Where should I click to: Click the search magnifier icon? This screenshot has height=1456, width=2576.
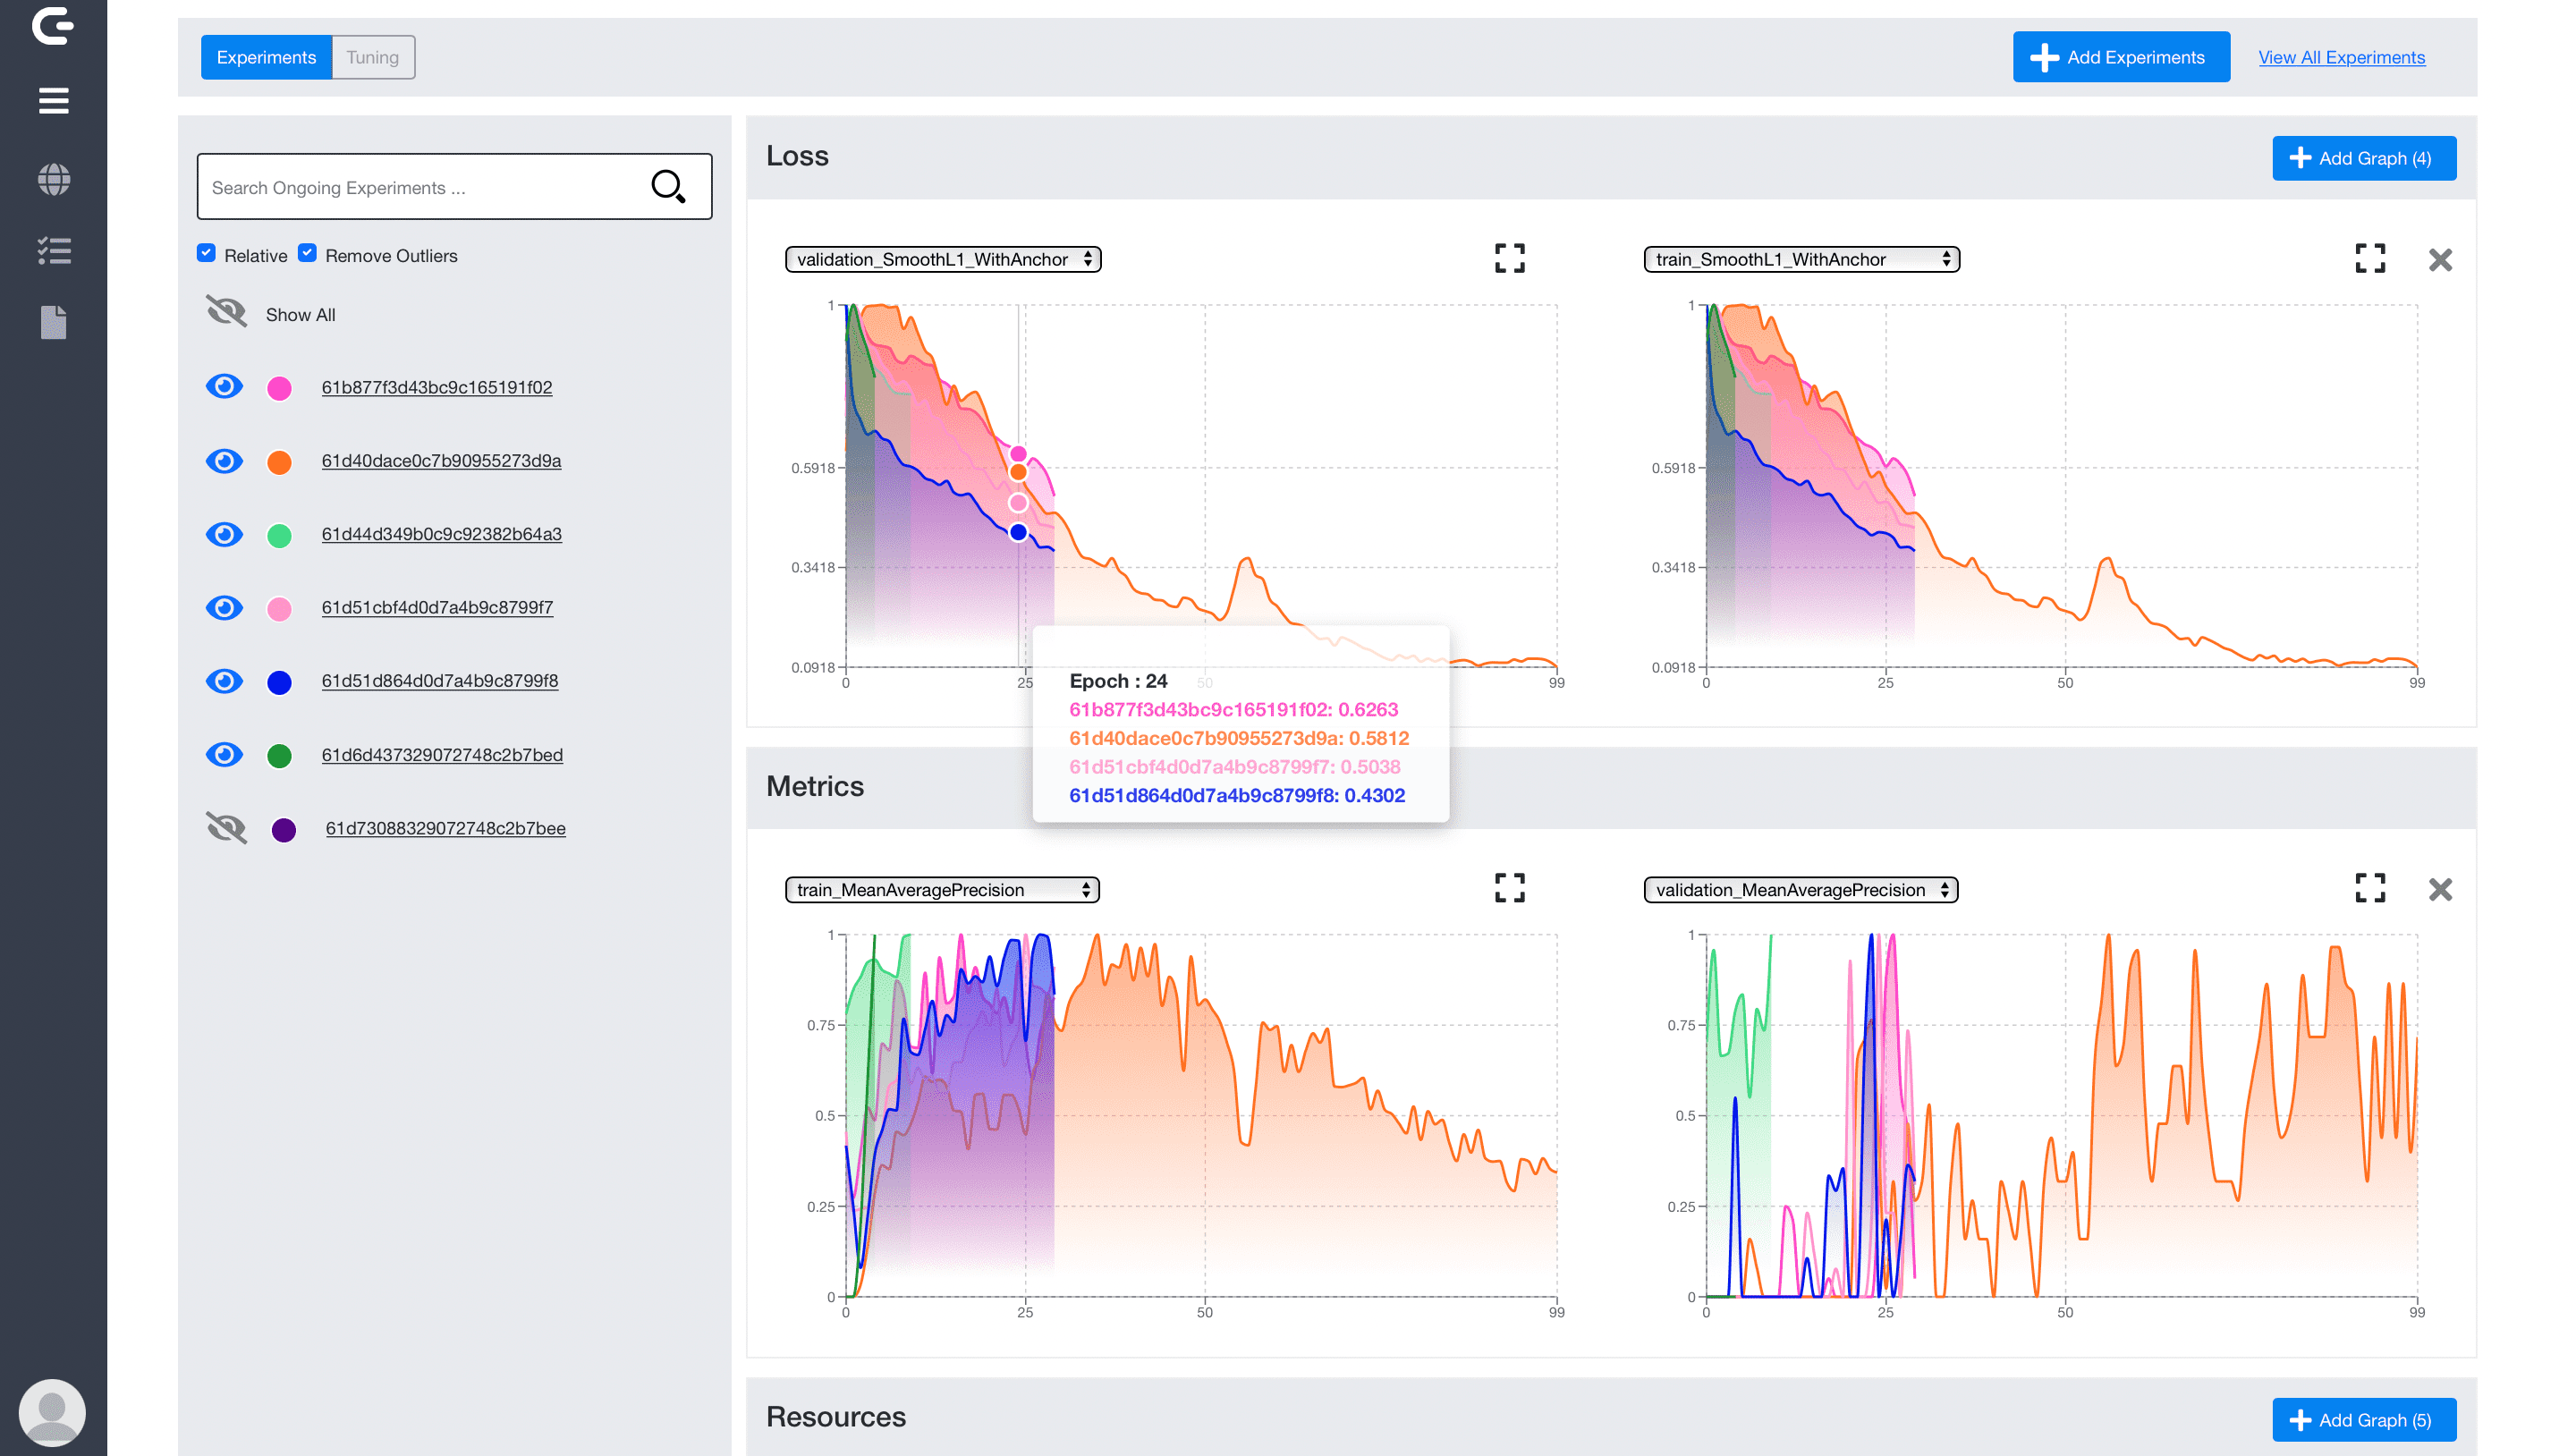click(x=667, y=186)
